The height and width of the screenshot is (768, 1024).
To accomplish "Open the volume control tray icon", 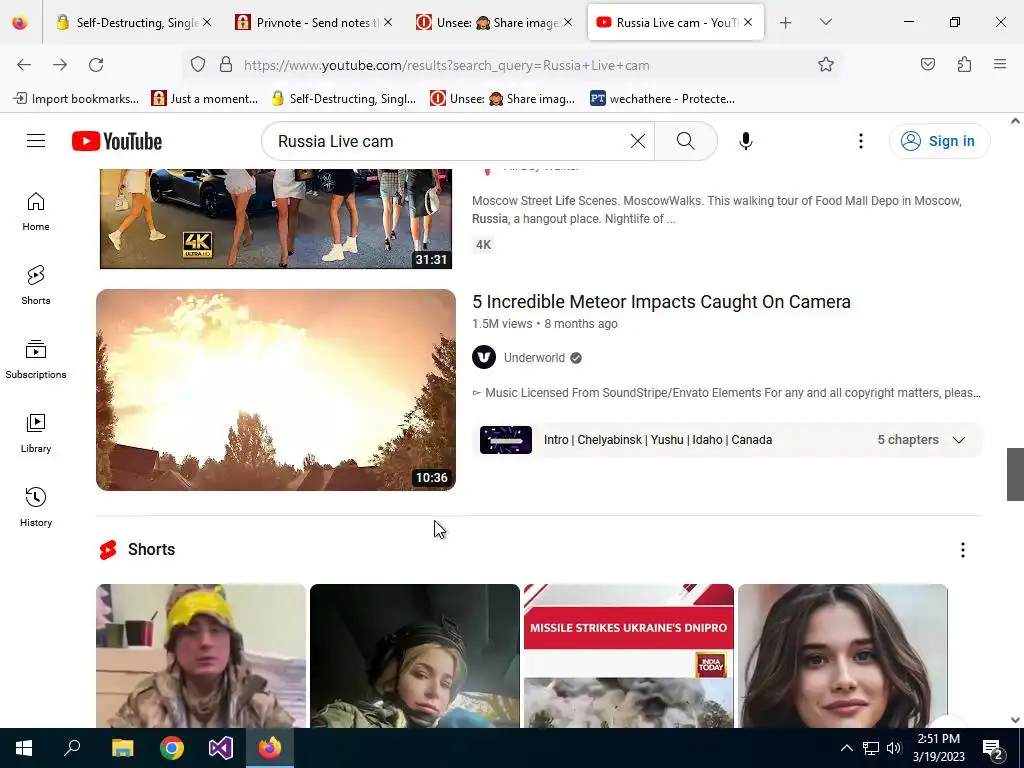I will (894, 748).
